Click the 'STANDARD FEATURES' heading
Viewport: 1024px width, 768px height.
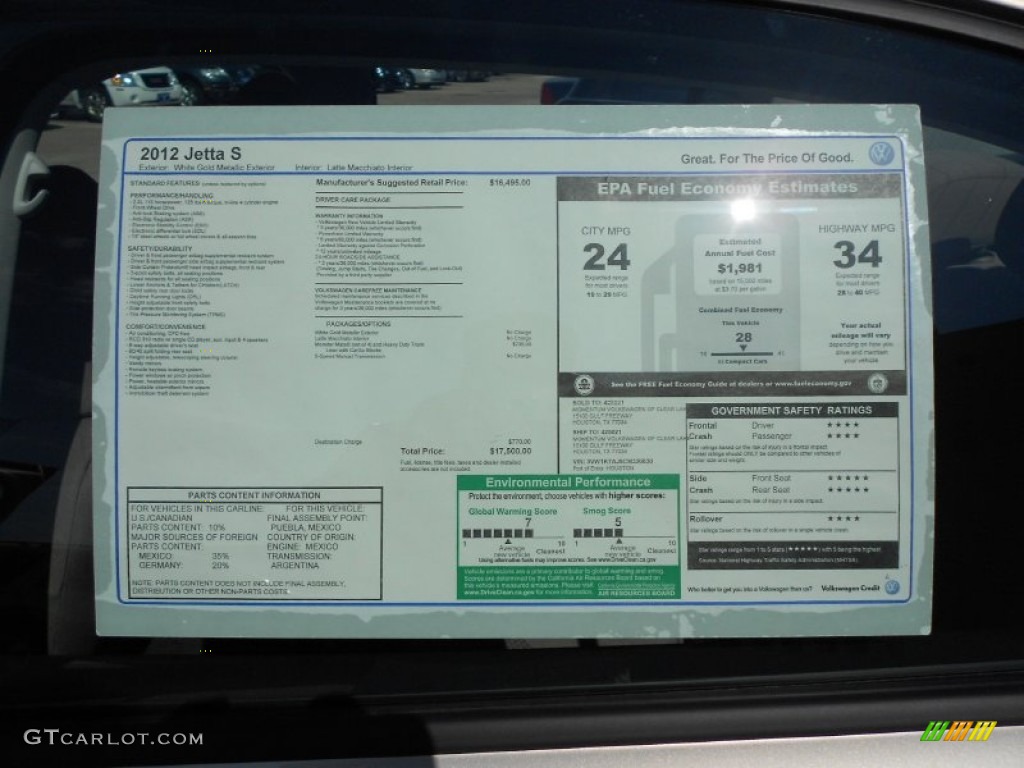(x=165, y=183)
